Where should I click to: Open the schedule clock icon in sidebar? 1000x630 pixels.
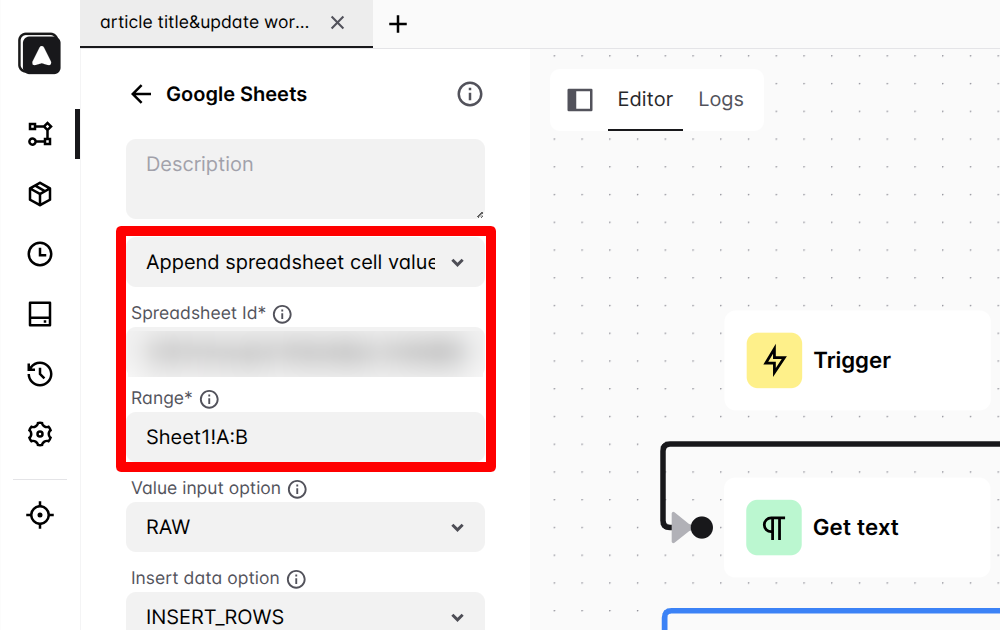[x=40, y=254]
